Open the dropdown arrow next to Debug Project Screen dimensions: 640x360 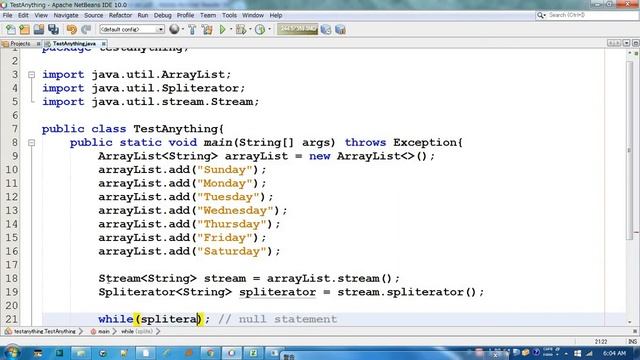pos(250,29)
